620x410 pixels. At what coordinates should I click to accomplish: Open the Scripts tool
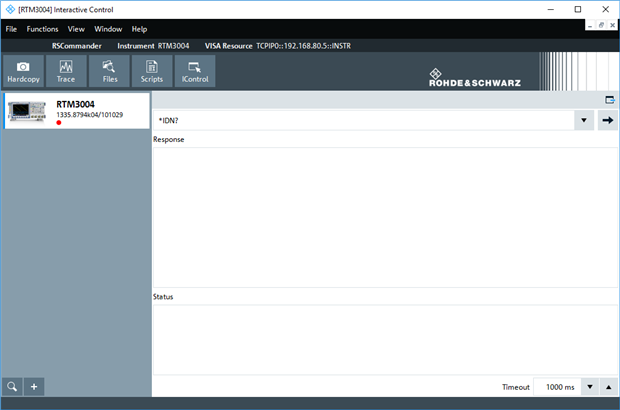click(152, 71)
